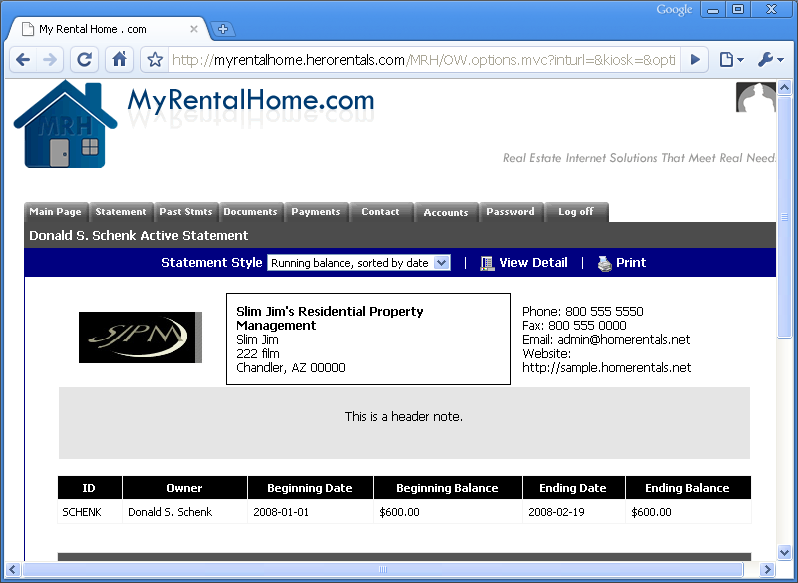The width and height of the screenshot is (798, 583).
Task: Click the Ending Balance column header
Action: tap(688, 488)
